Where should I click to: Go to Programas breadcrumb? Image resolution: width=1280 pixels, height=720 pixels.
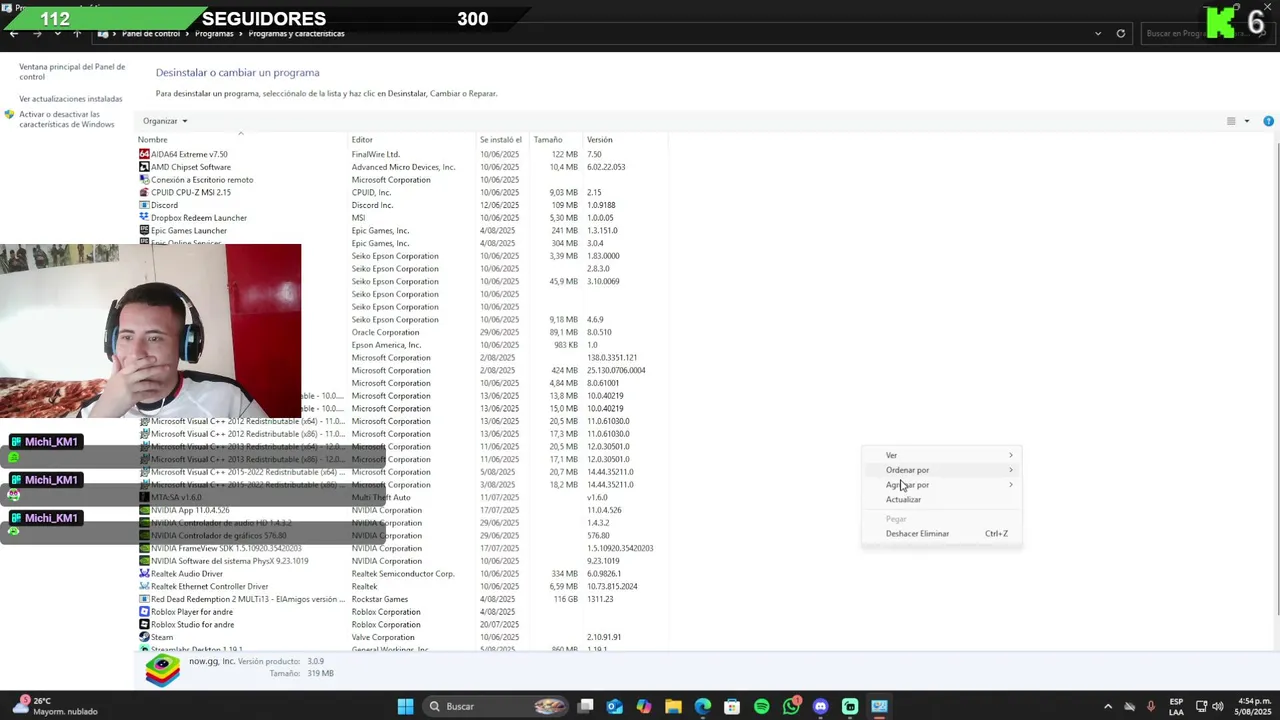tap(214, 34)
